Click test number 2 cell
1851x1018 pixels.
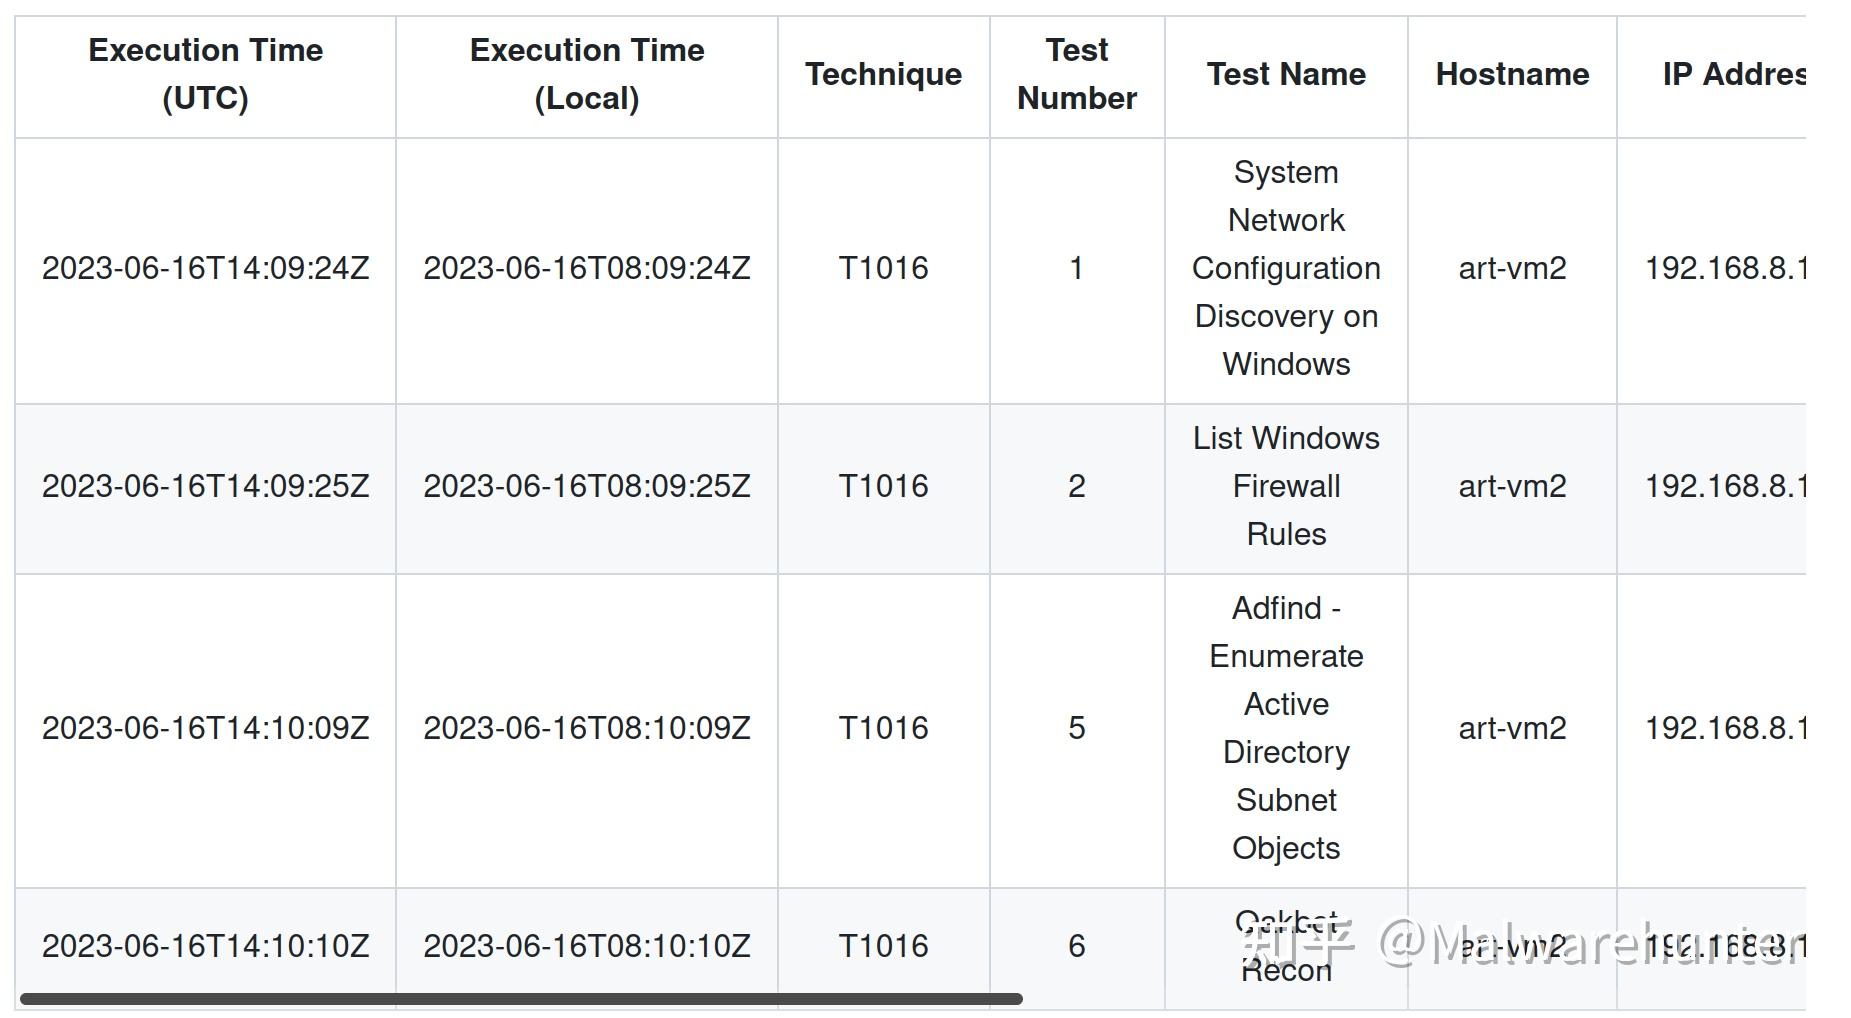coord(1076,486)
